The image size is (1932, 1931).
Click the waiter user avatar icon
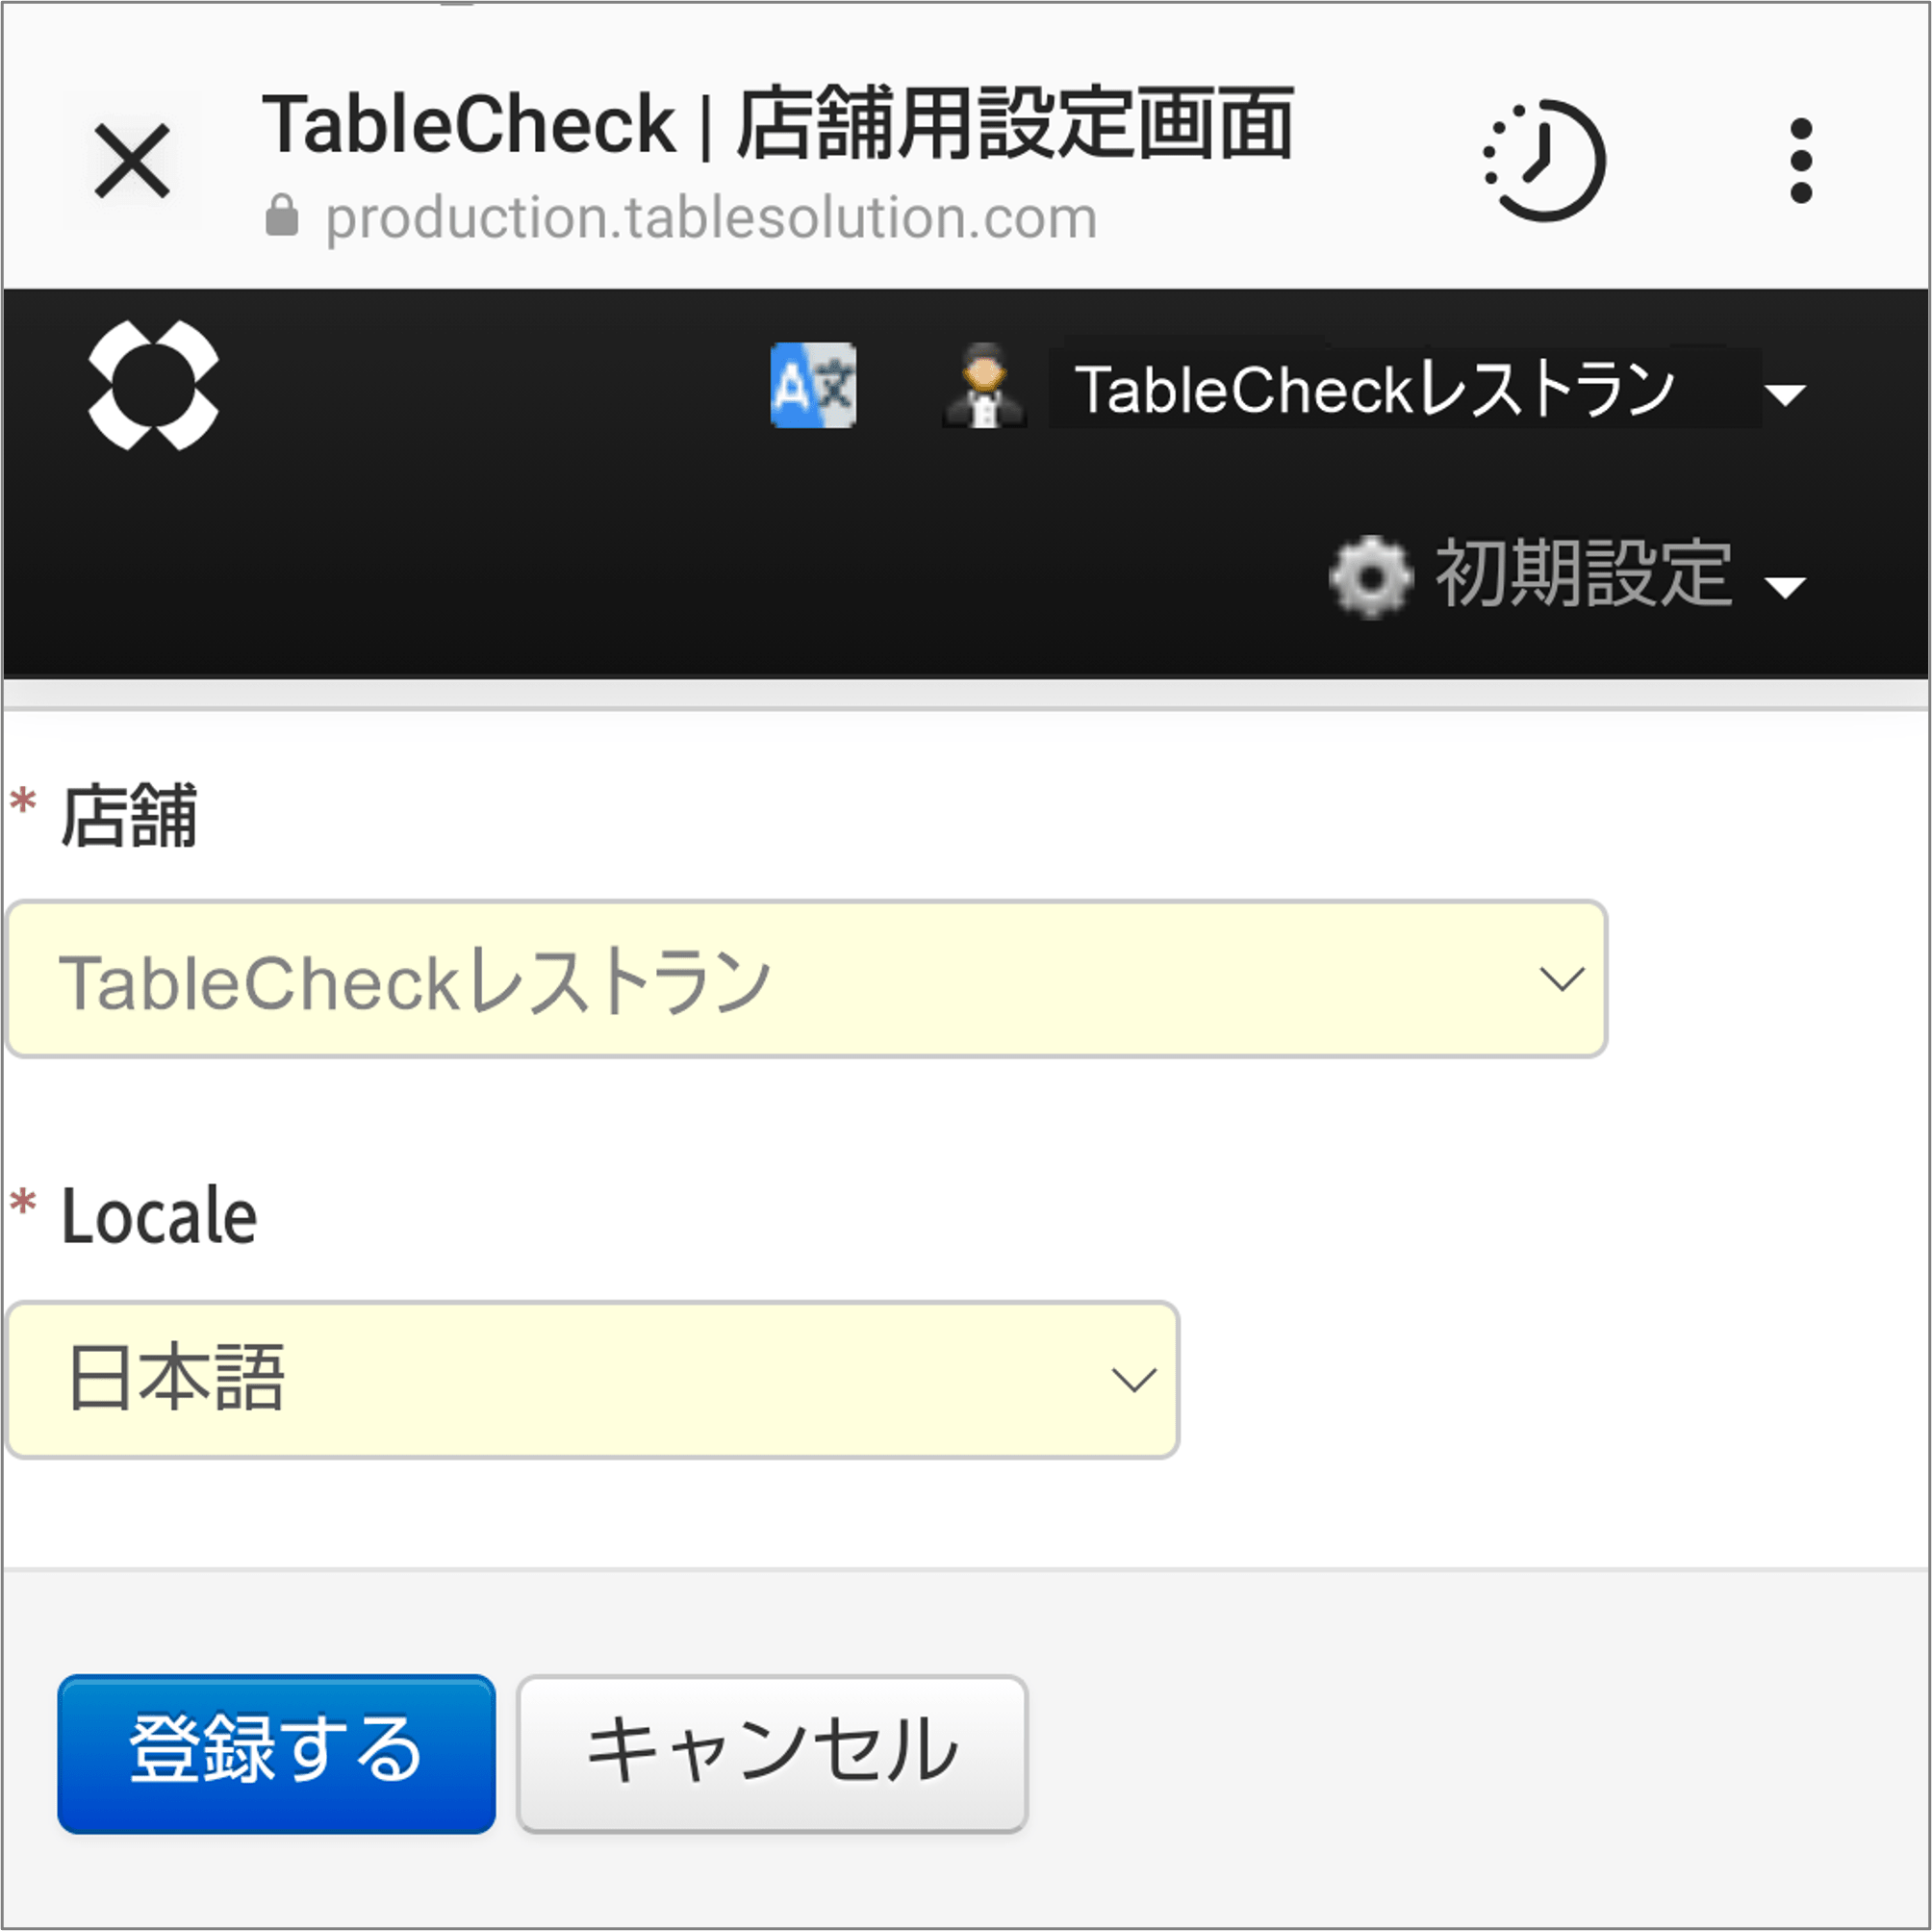click(985, 386)
